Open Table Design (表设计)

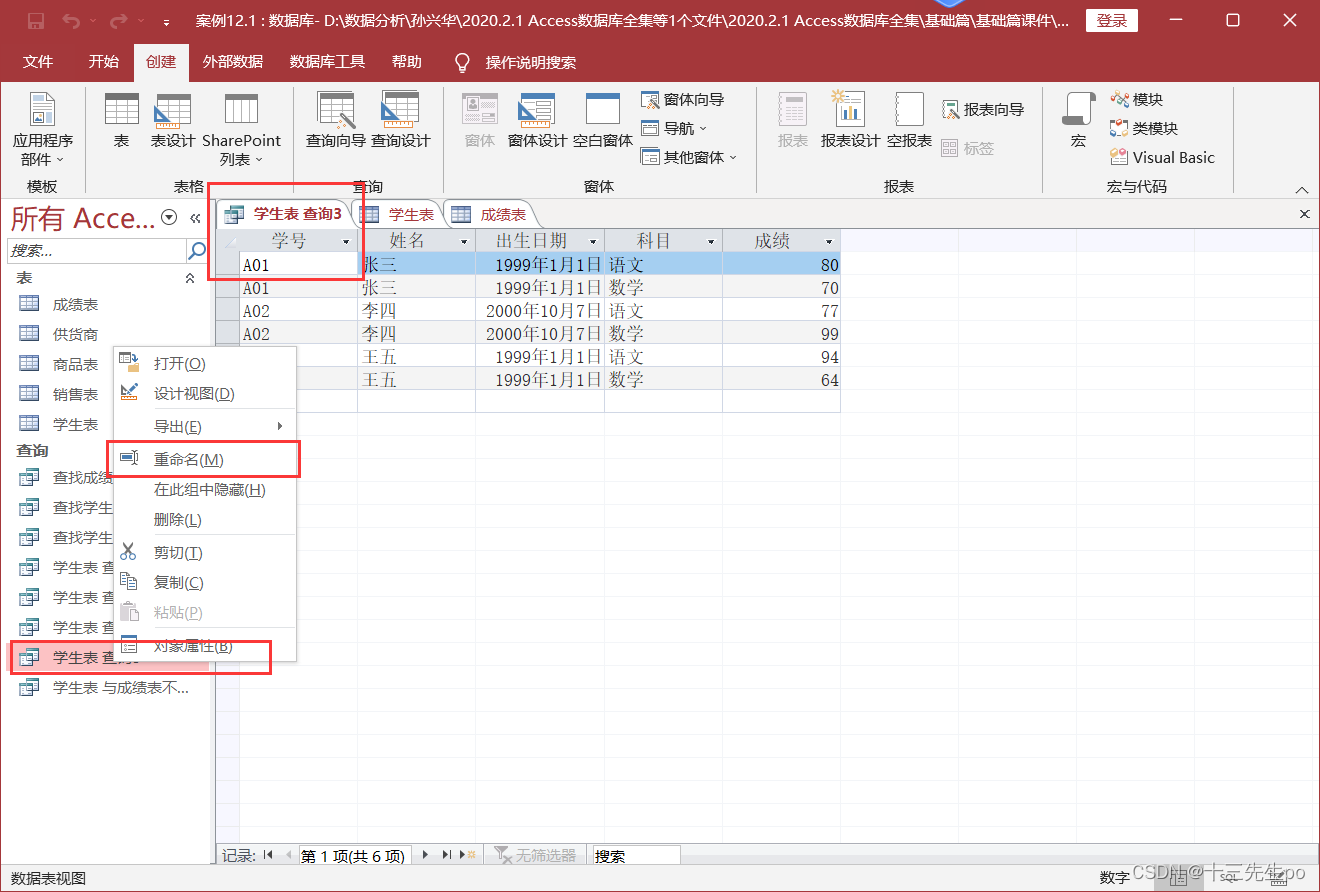point(173,121)
